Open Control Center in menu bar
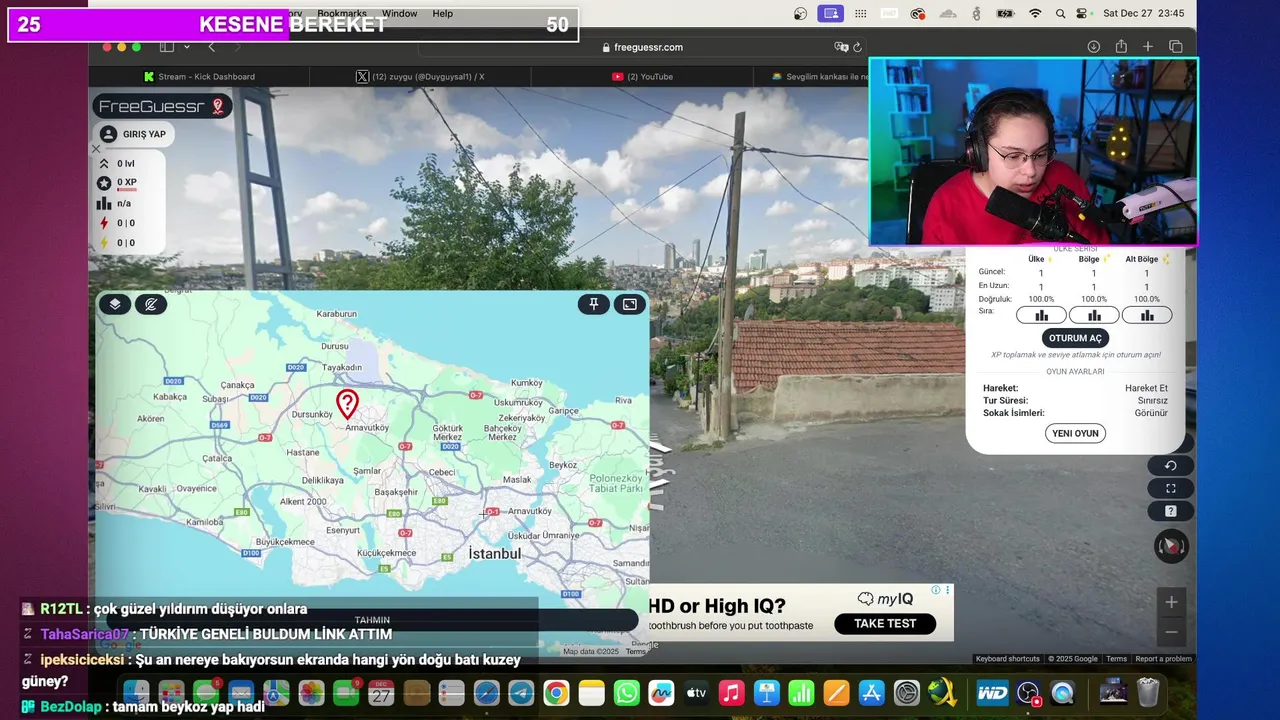 pos(1082,14)
